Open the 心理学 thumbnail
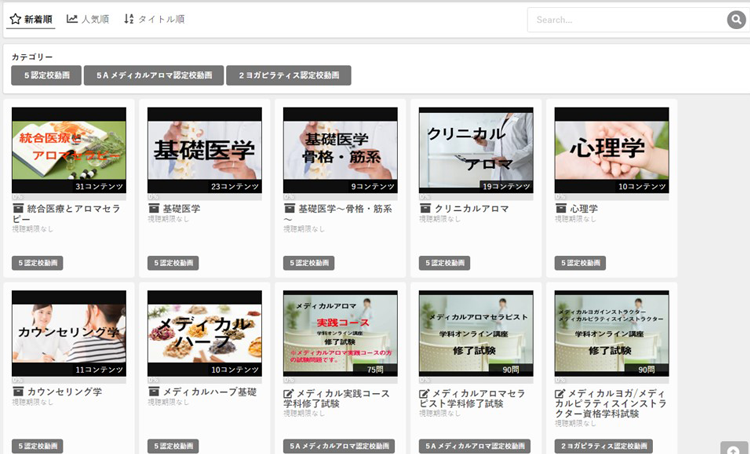Screen dimensions: 750x454 coord(612,150)
